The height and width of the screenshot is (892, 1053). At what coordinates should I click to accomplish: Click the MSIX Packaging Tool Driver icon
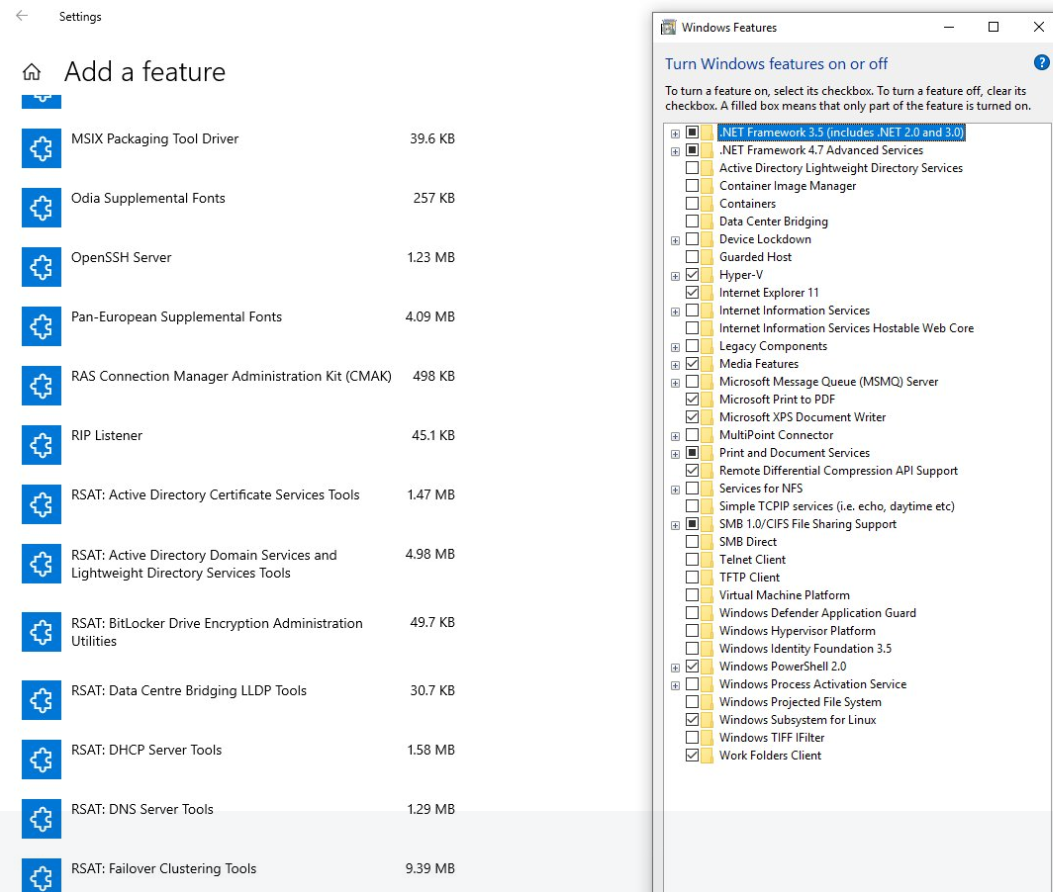41,148
